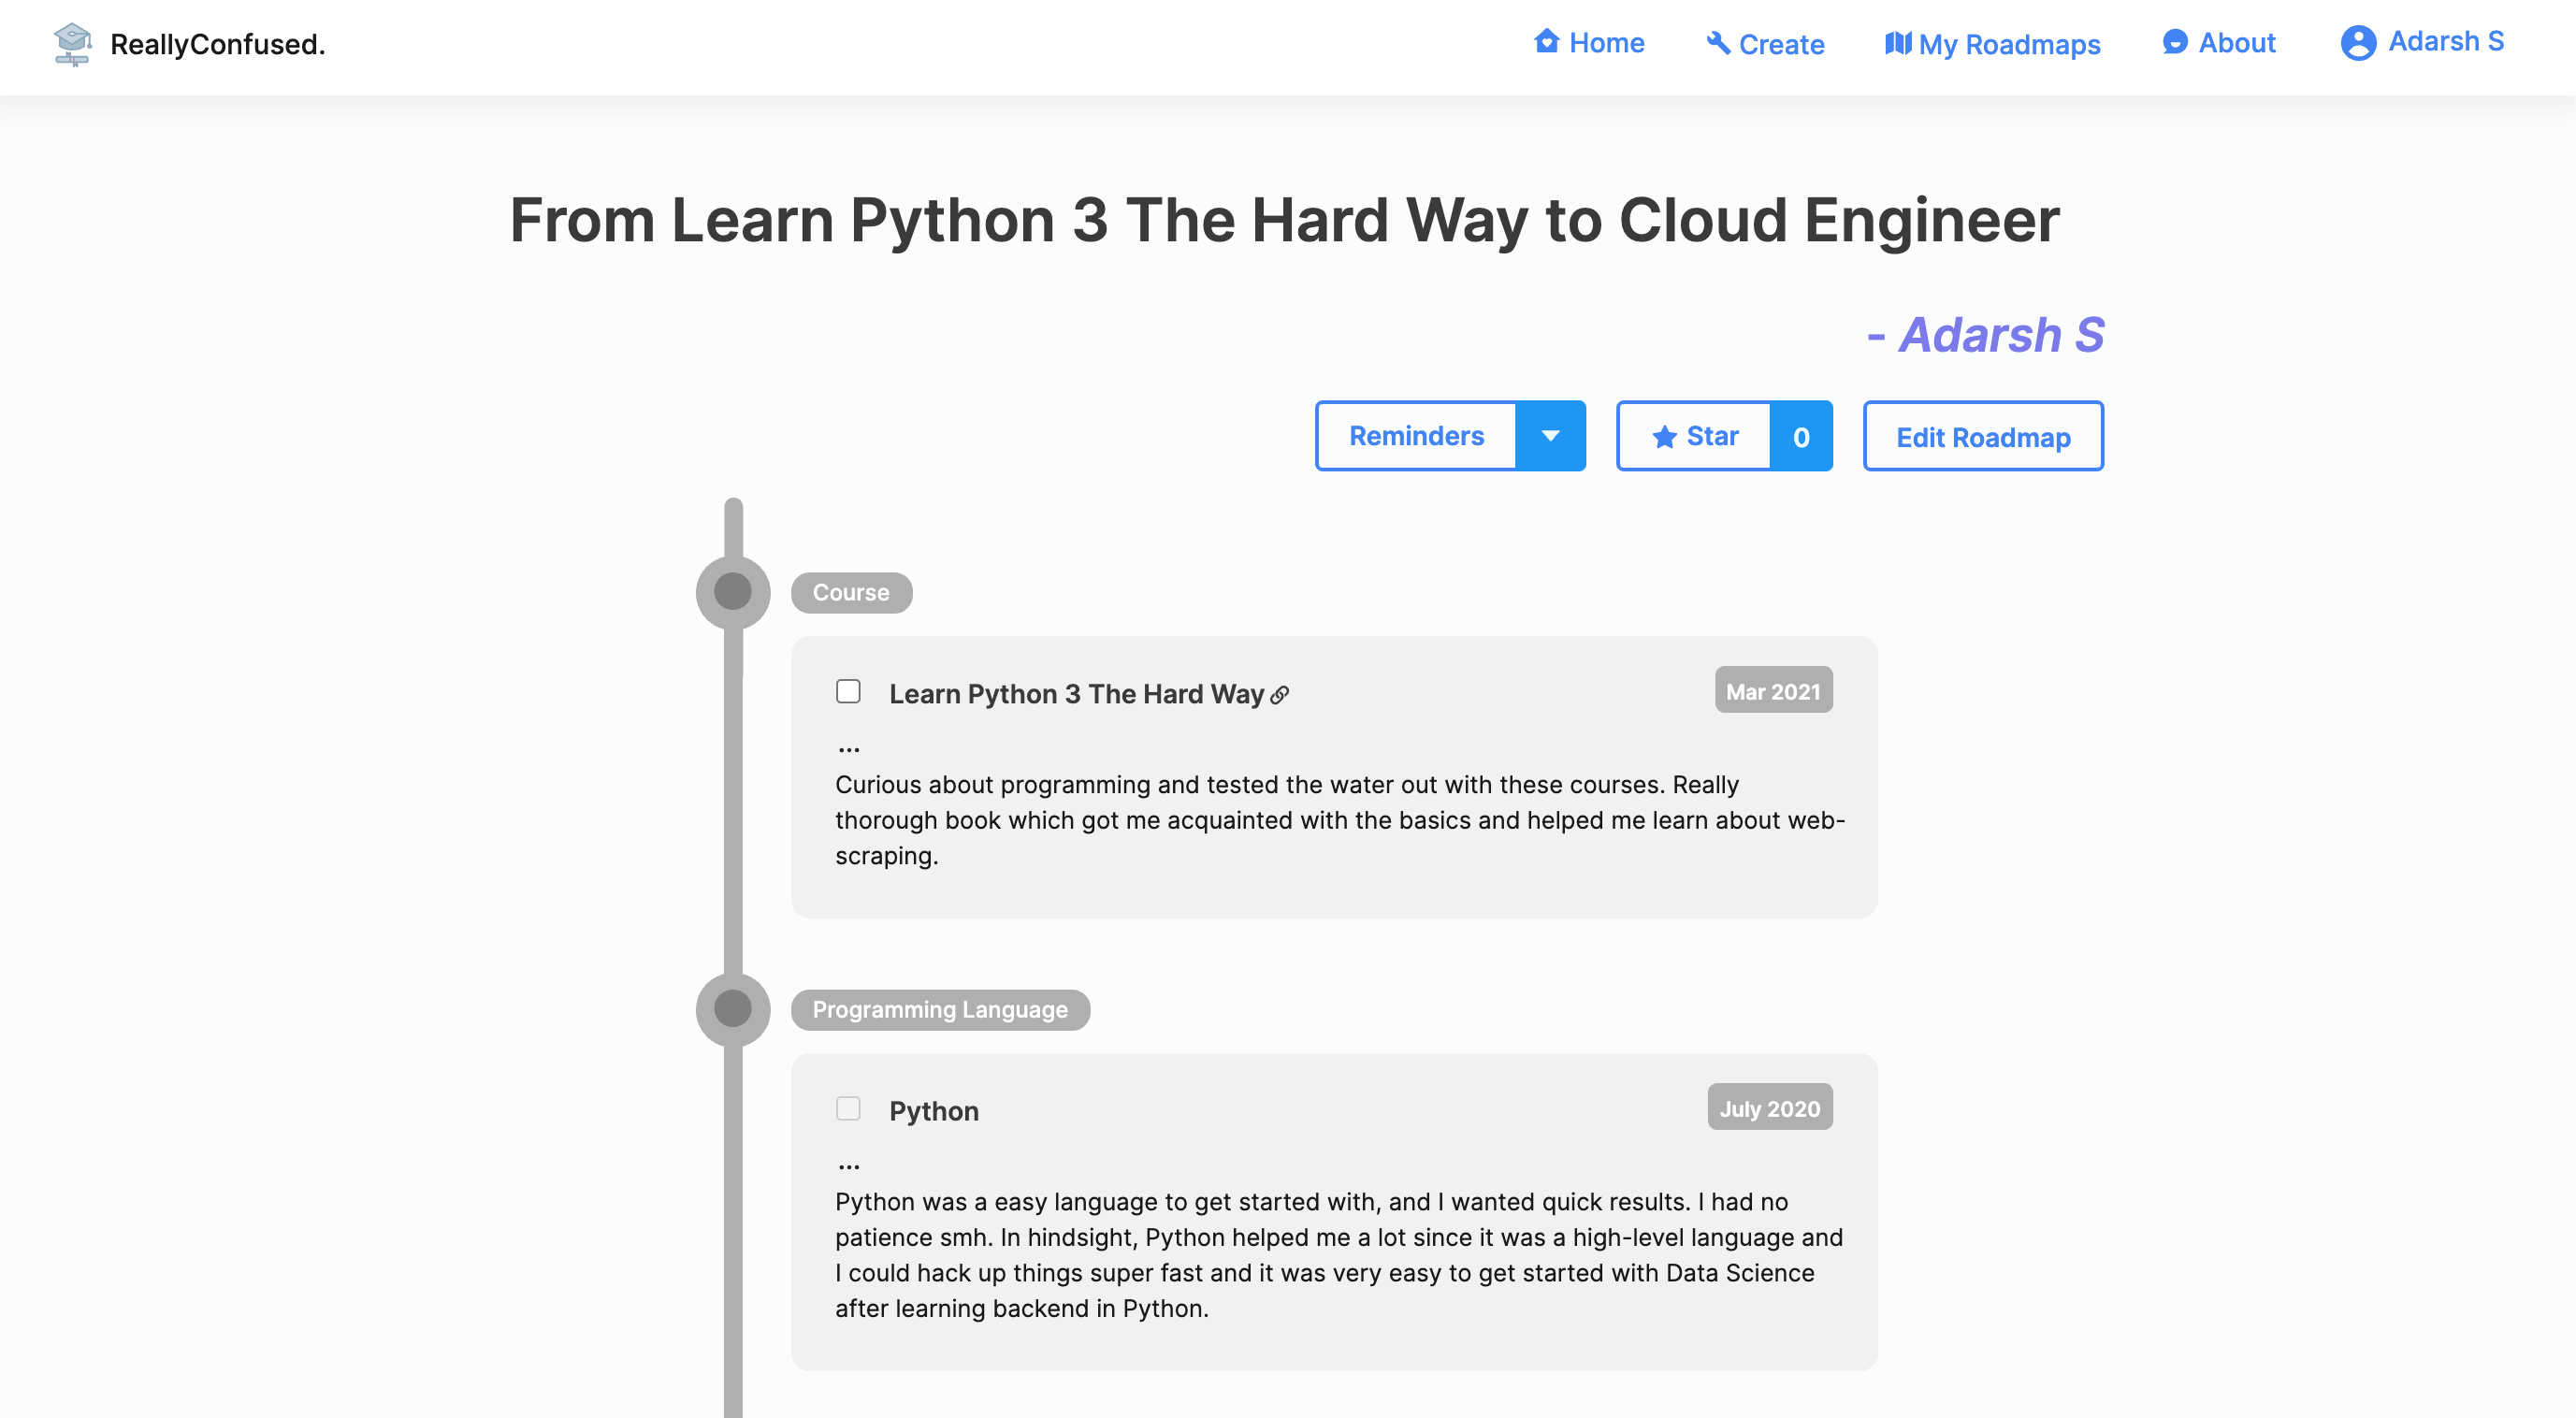Click the Reminders button
The height and width of the screenshot is (1418, 2576).
[1416, 436]
